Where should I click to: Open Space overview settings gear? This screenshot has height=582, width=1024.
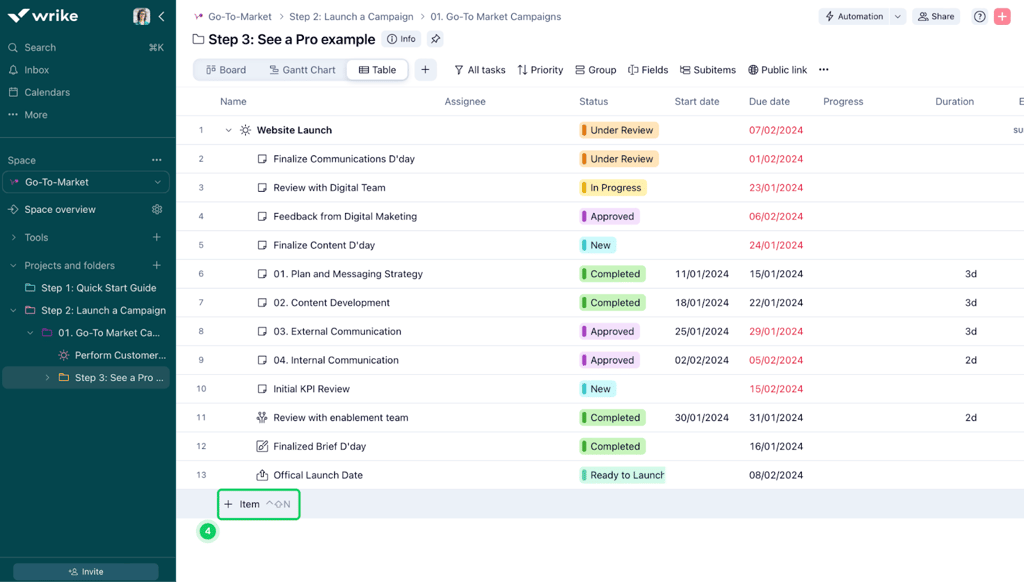click(156, 209)
